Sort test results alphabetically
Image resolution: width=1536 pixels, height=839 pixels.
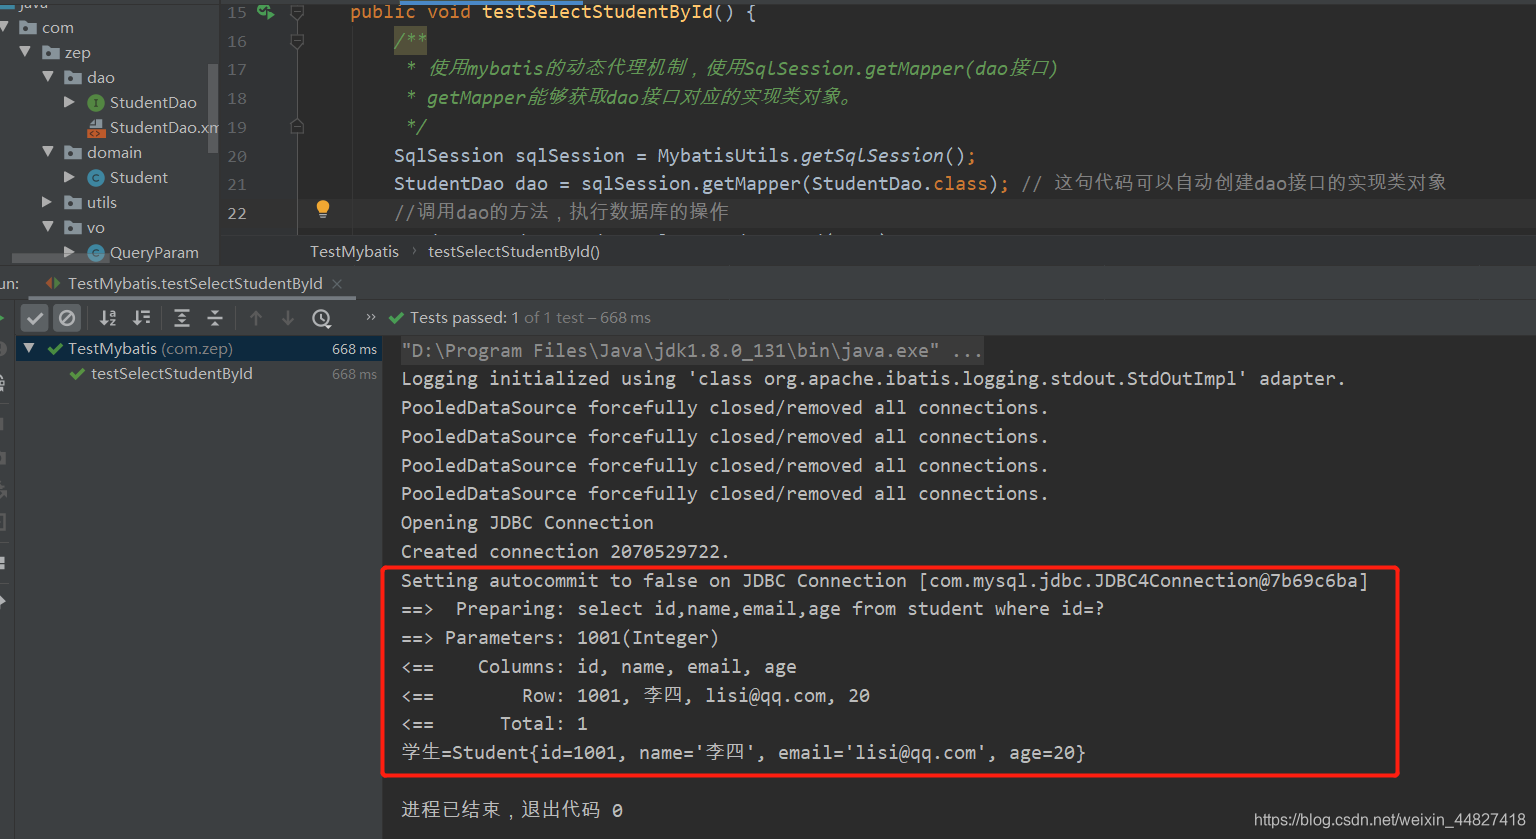click(108, 318)
